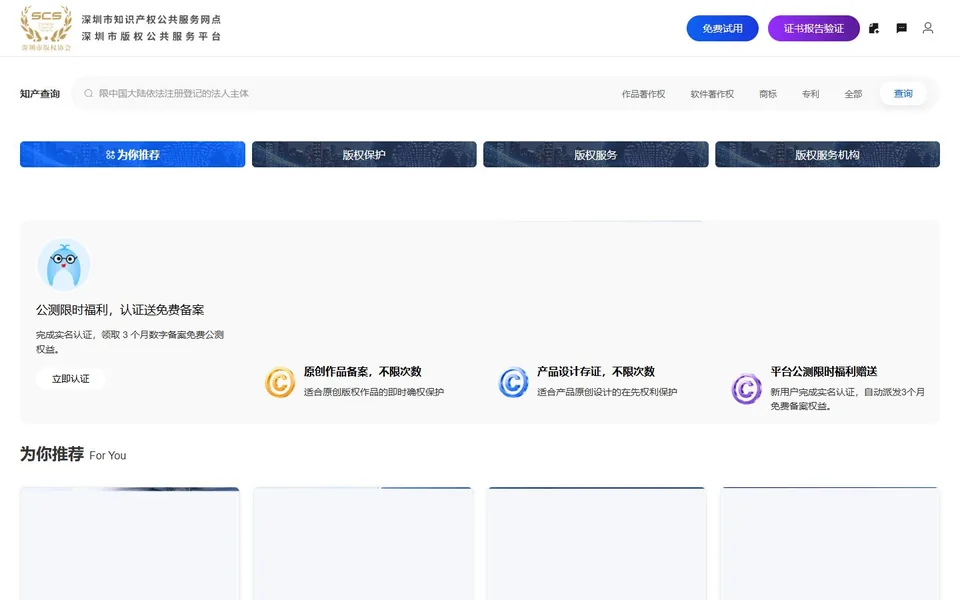The image size is (960, 600).
Task: Click the magnifier icon in the search box
Action: pyautogui.click(x=88, y=94)
